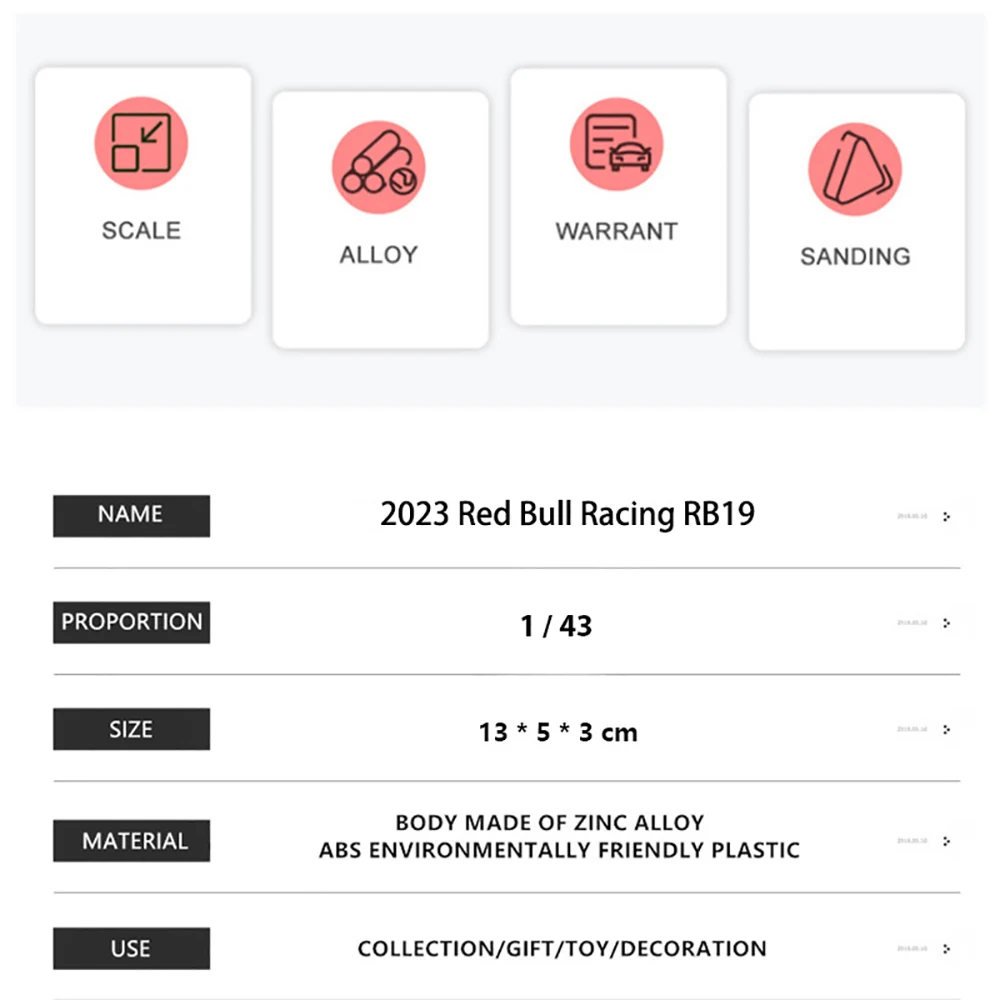Image resolution: width=1000 pixels, height=1000 pixels.
Task: Click the MATERIAL label tag
Action: (131, 841)
